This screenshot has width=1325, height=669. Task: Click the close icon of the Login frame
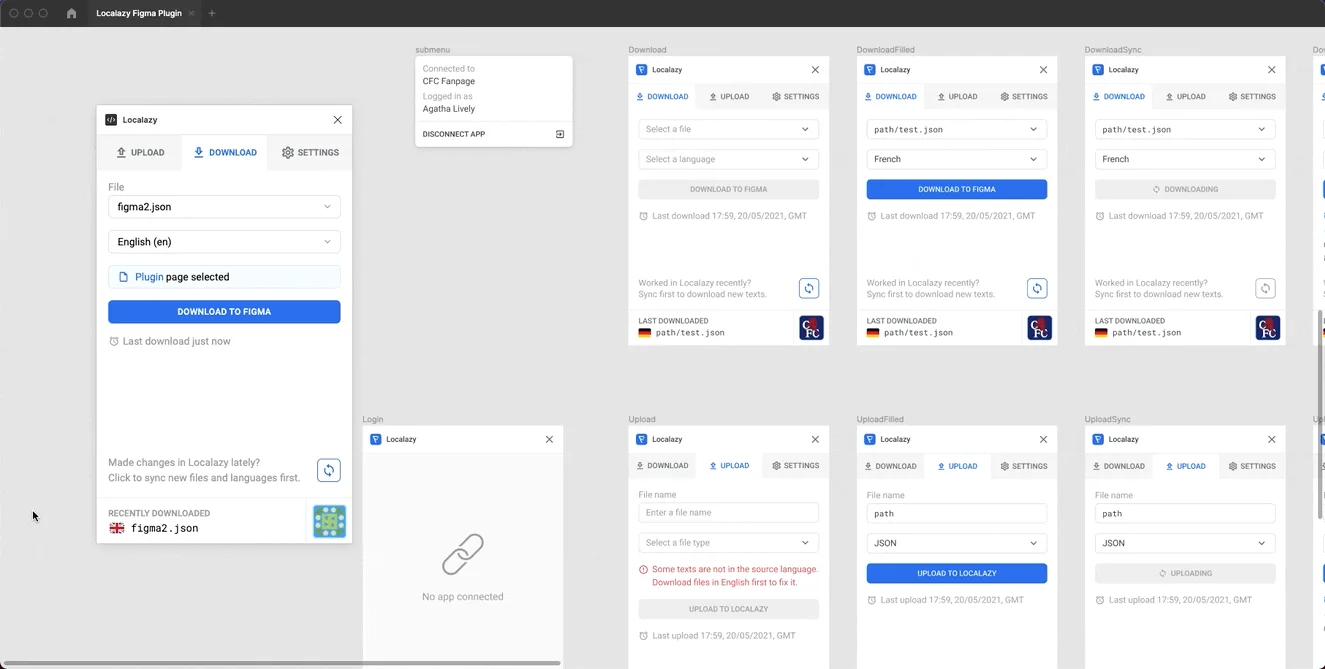549,439
